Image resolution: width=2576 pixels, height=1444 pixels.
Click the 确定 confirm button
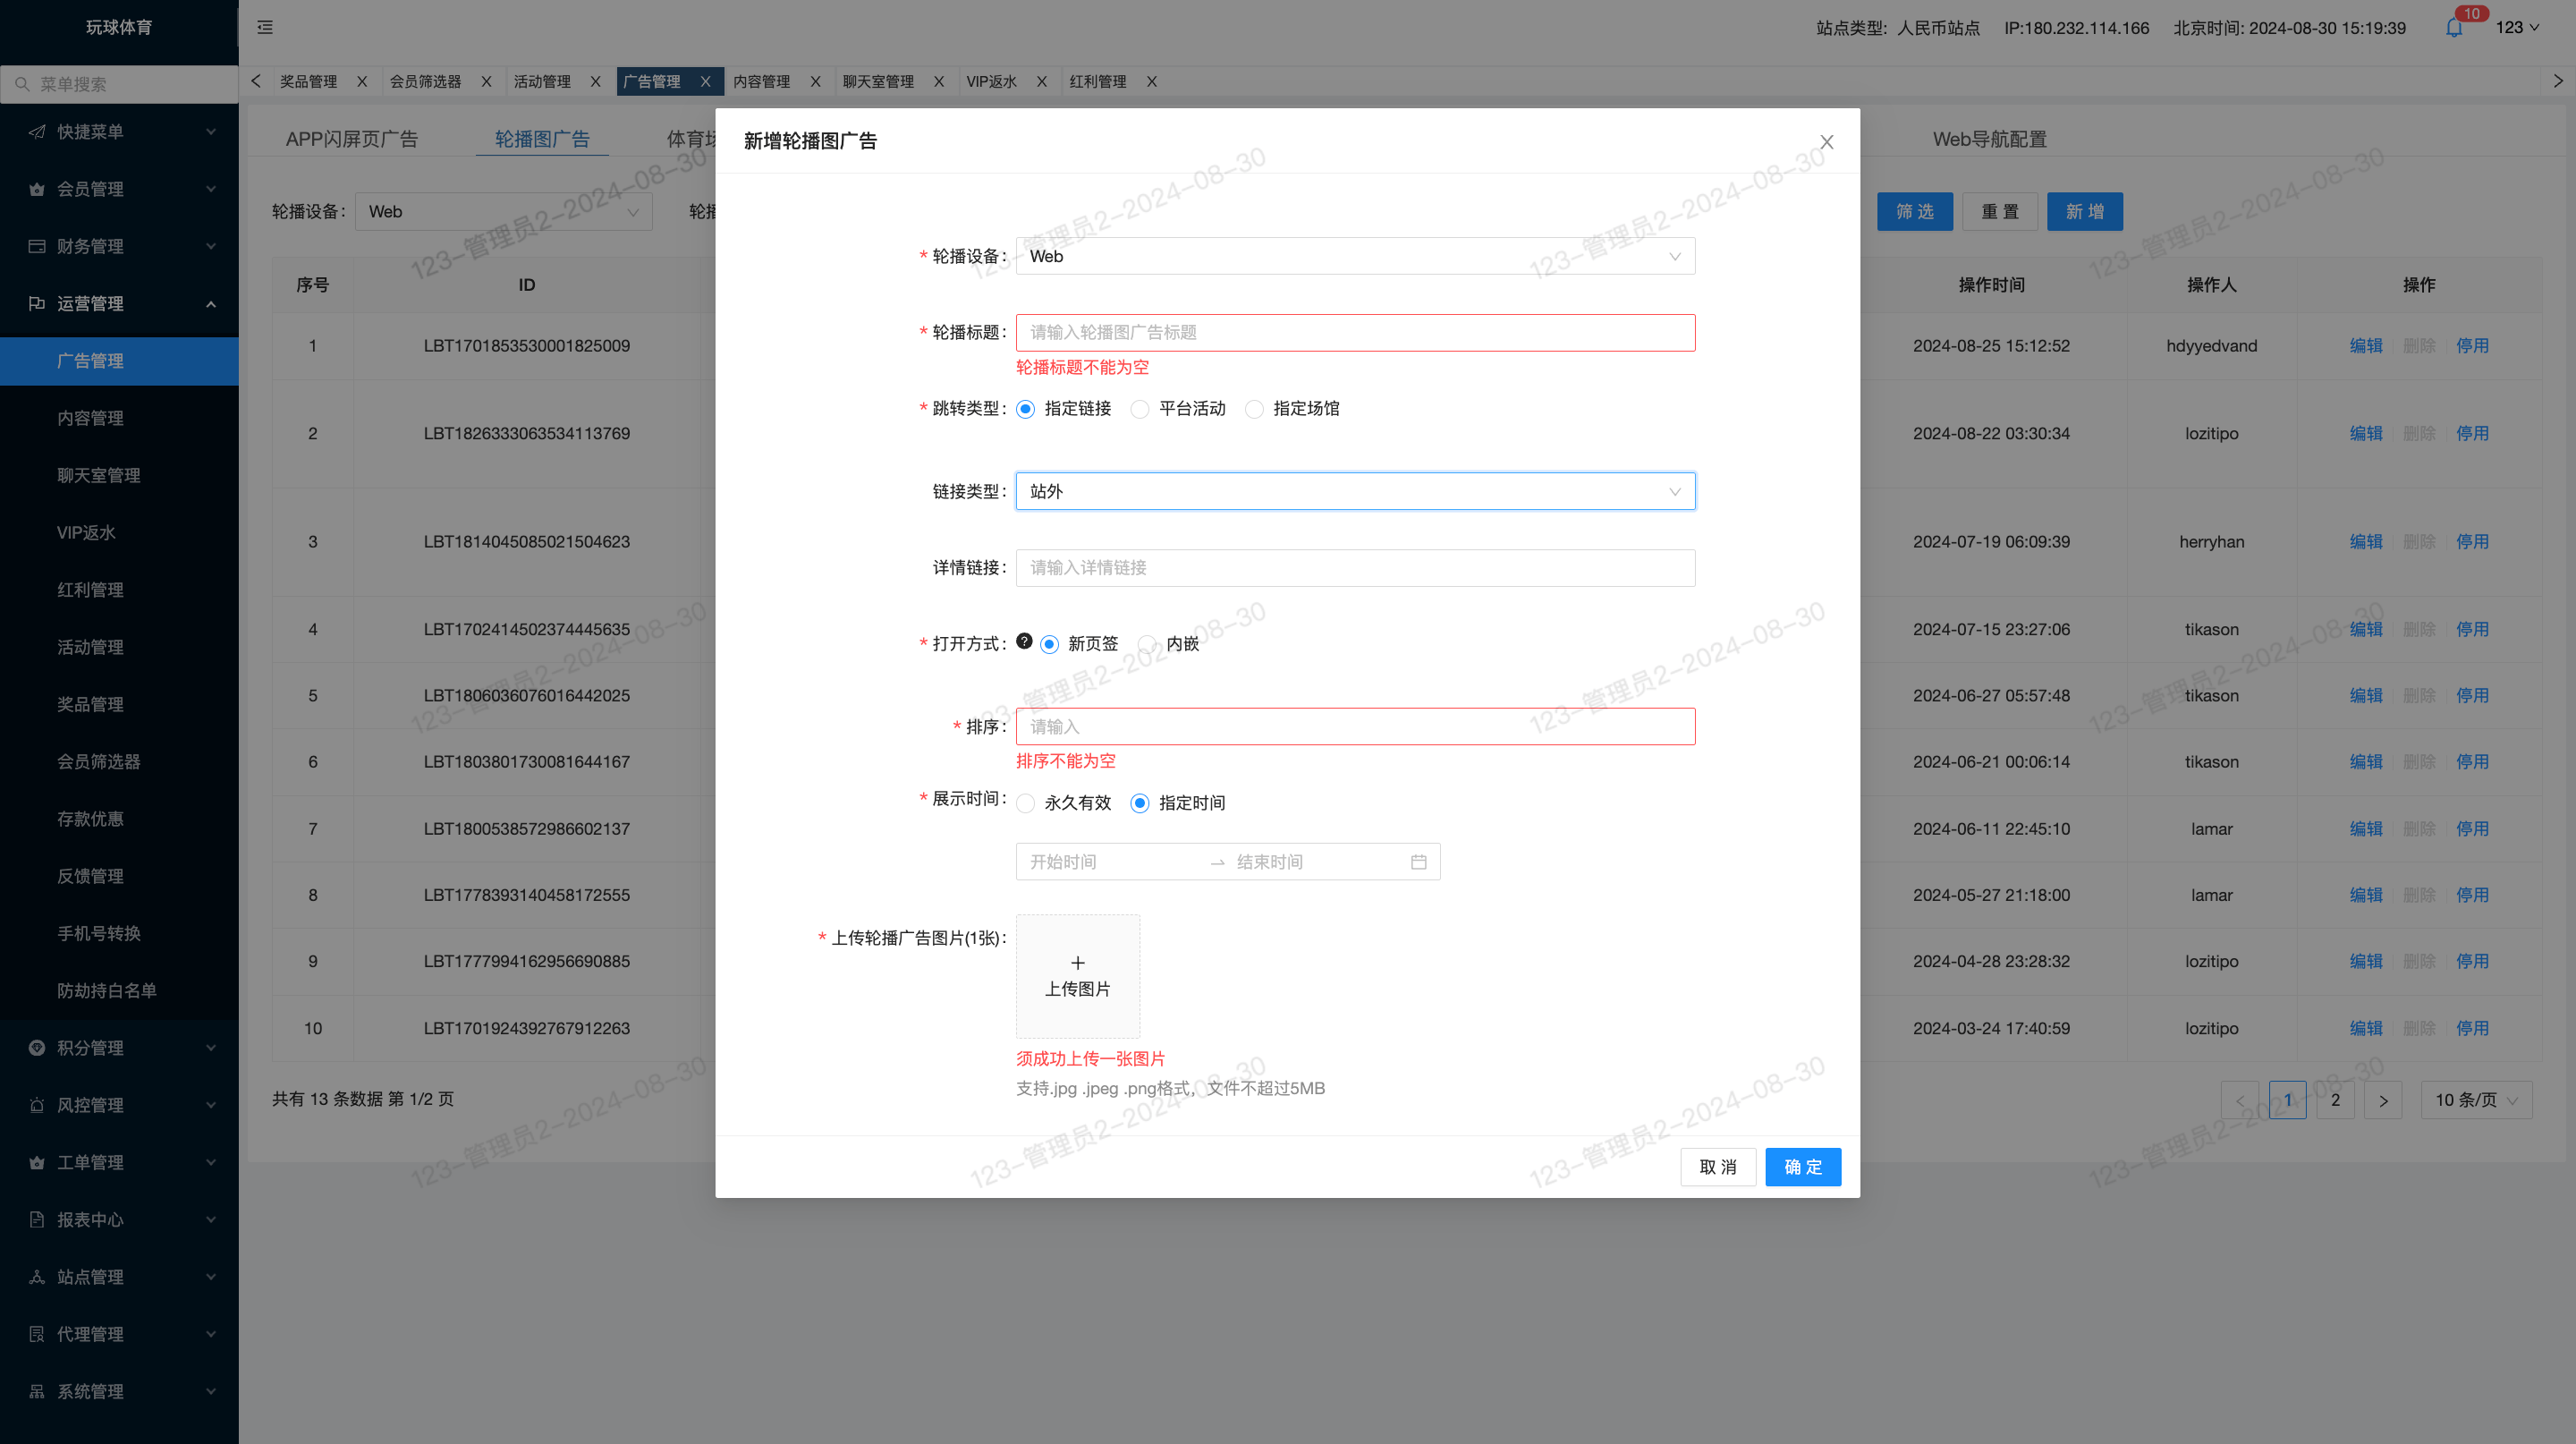point(1802,1167)
